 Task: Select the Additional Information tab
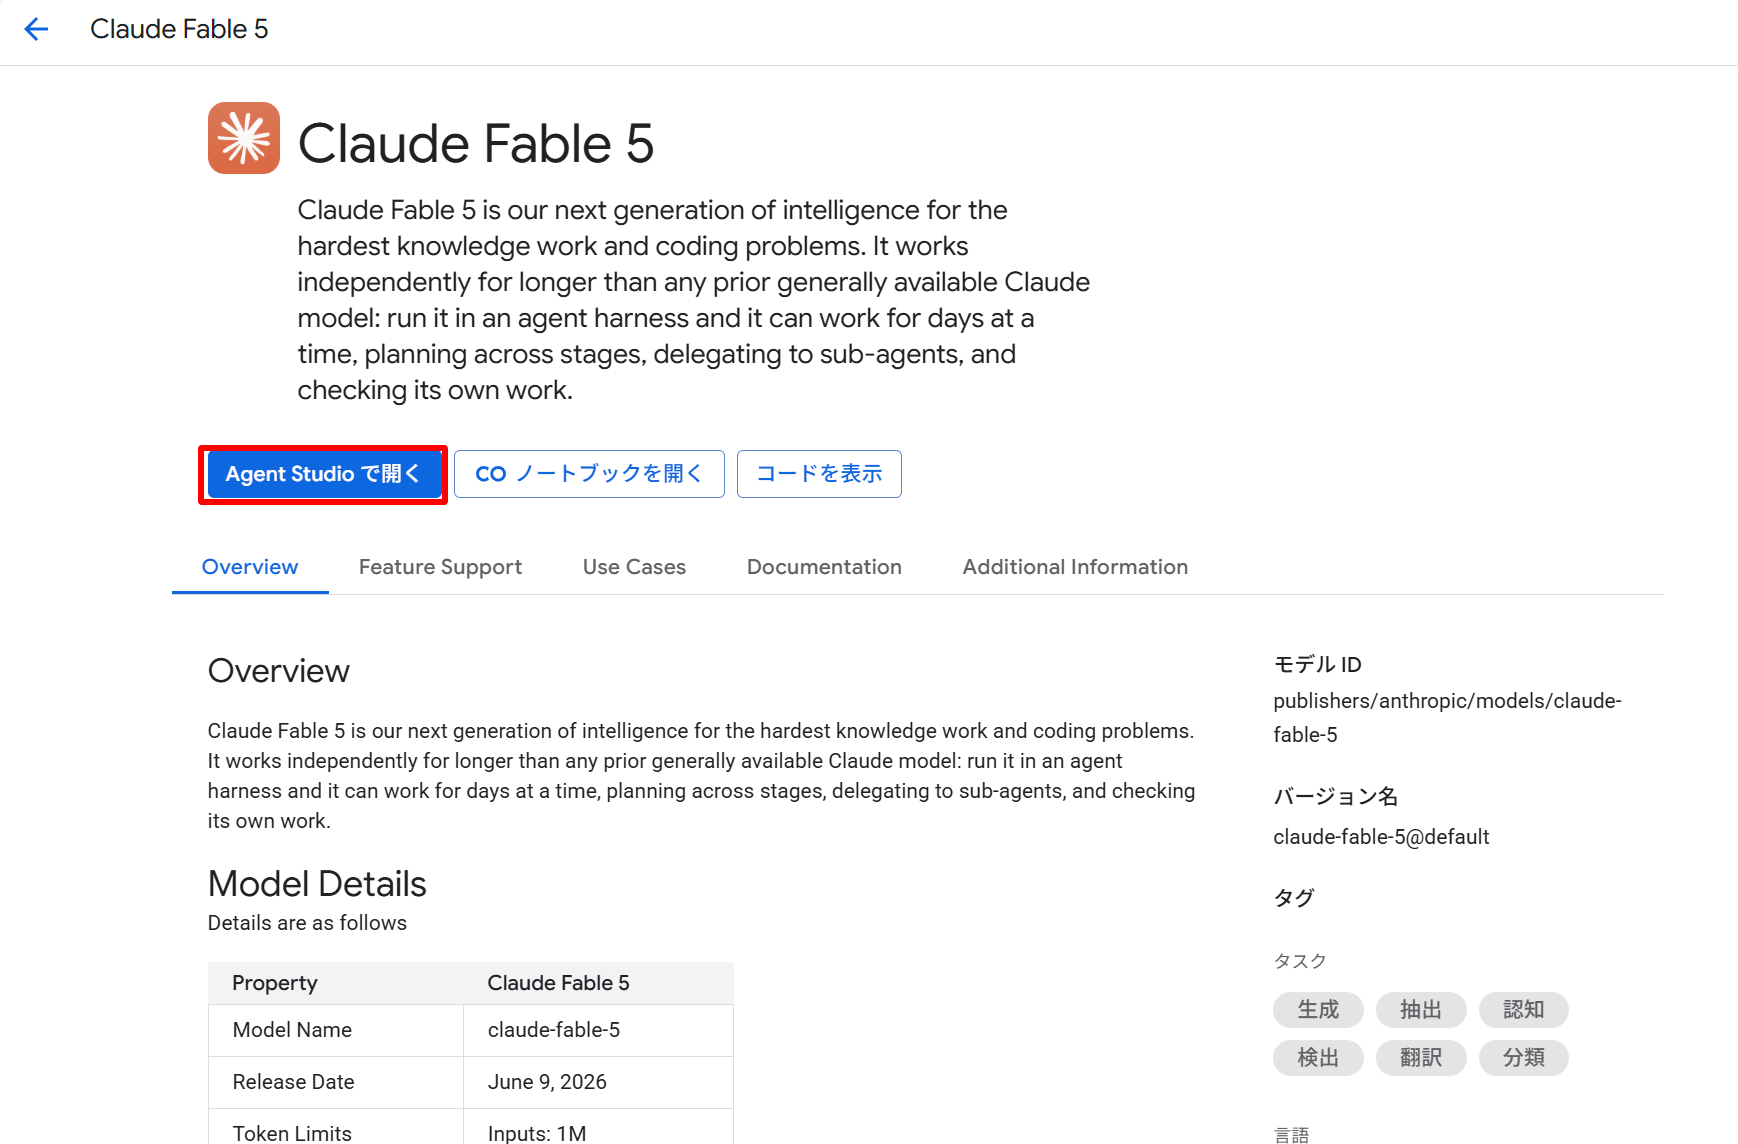1075,567
